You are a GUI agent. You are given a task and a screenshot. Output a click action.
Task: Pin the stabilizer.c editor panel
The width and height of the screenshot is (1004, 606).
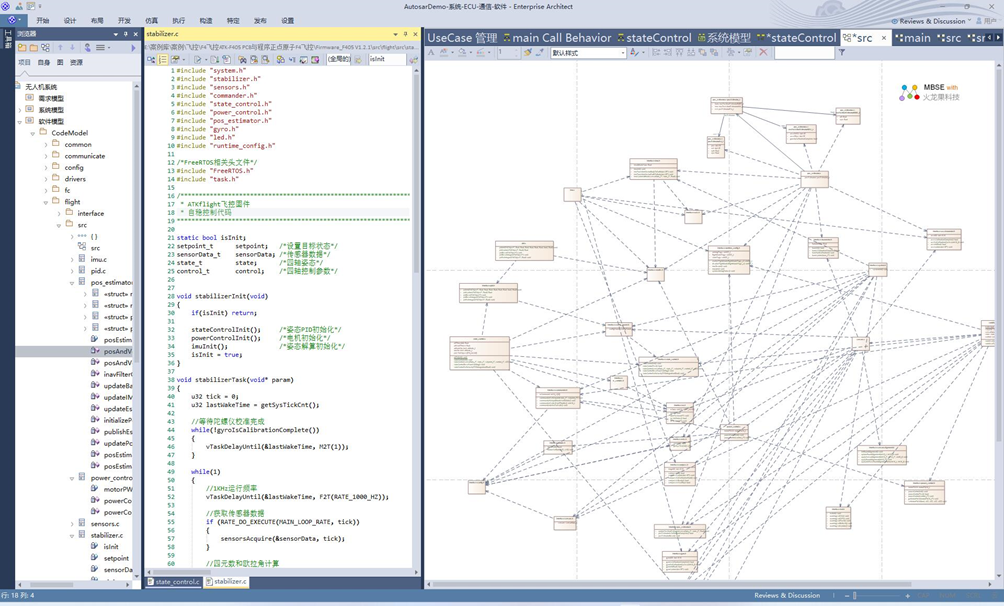click(406, 33)
